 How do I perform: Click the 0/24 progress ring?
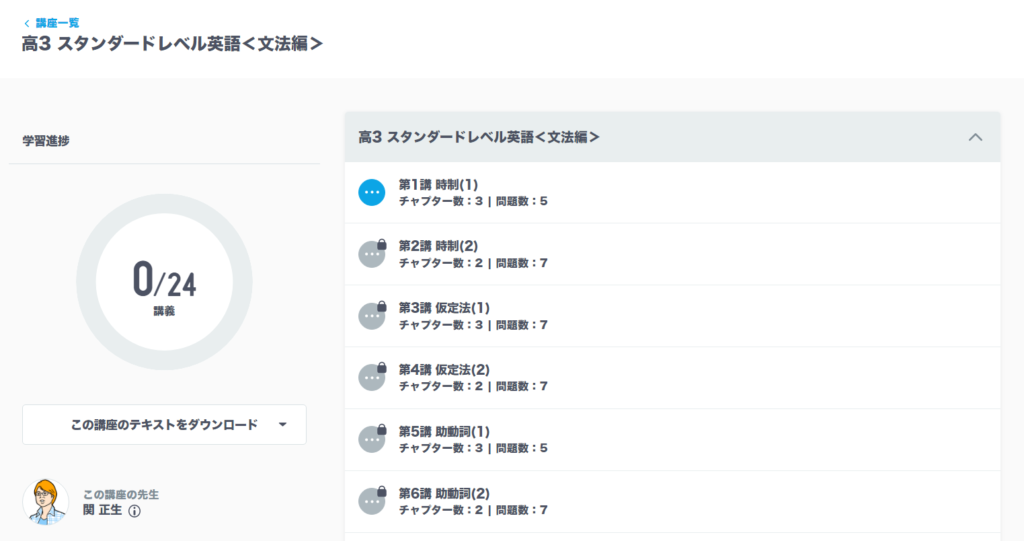click(x=165, y=282)
